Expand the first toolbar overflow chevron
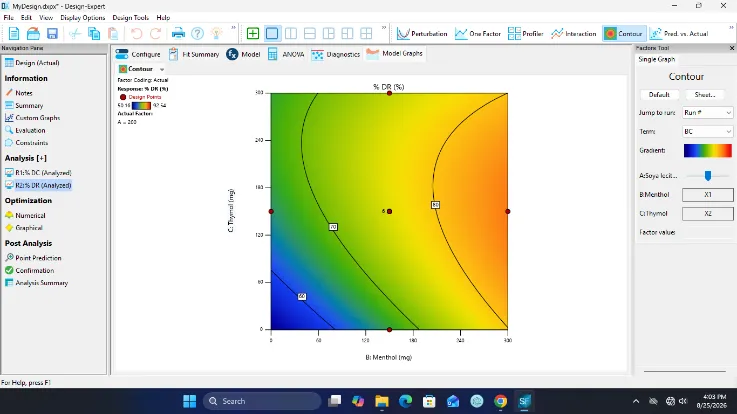 click(x=233, y=28)
